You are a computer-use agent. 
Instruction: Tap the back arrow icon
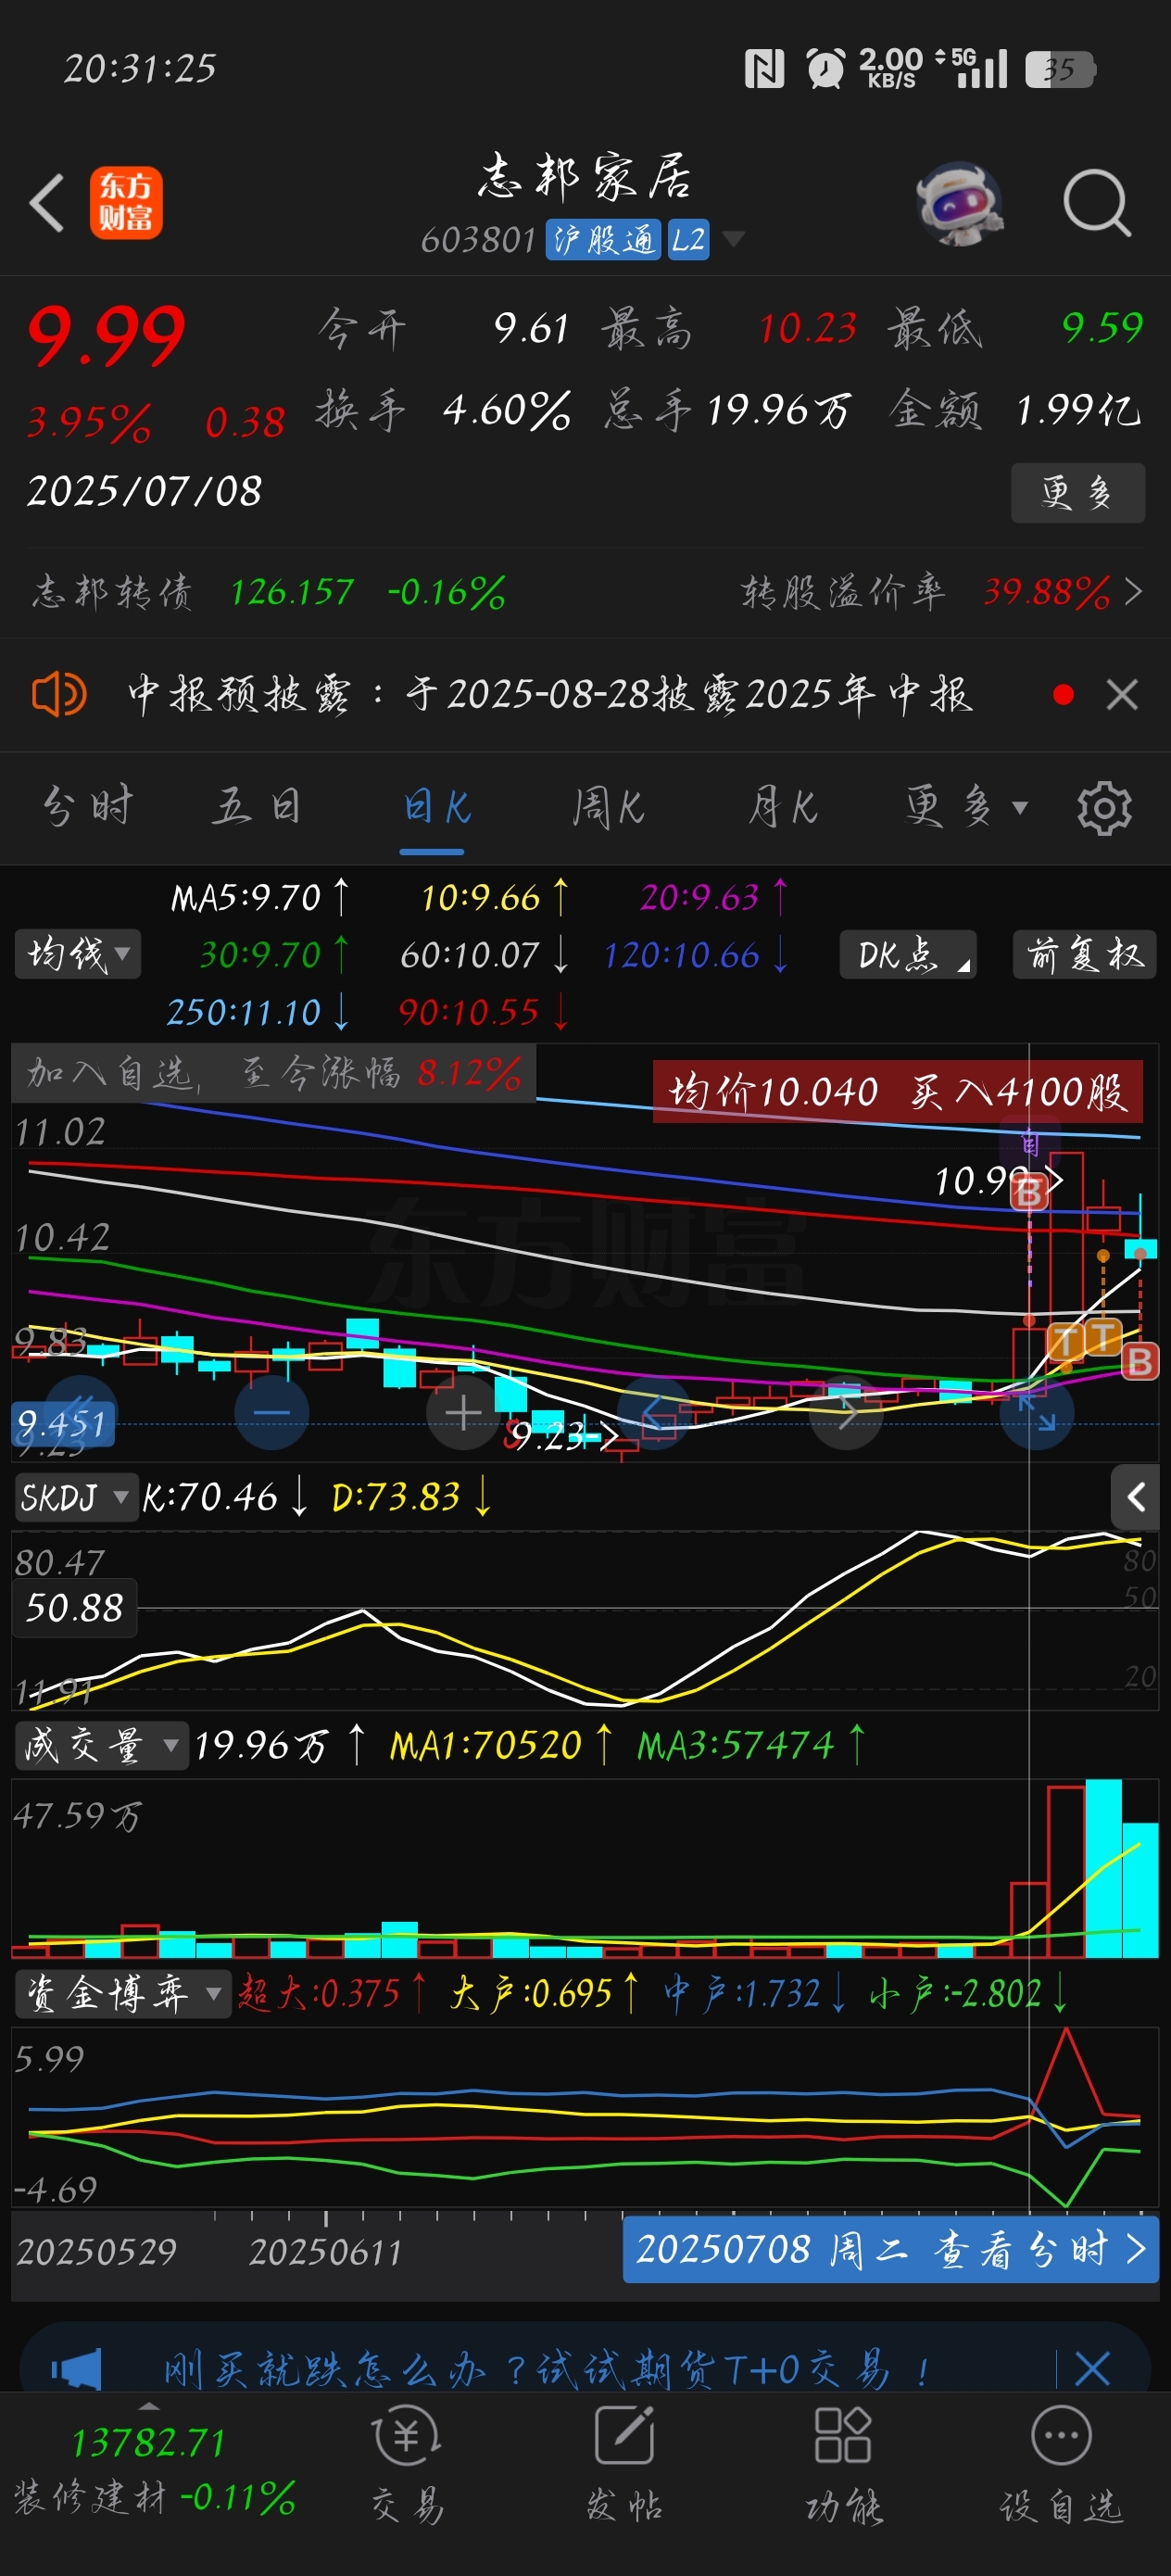point(47,203)
